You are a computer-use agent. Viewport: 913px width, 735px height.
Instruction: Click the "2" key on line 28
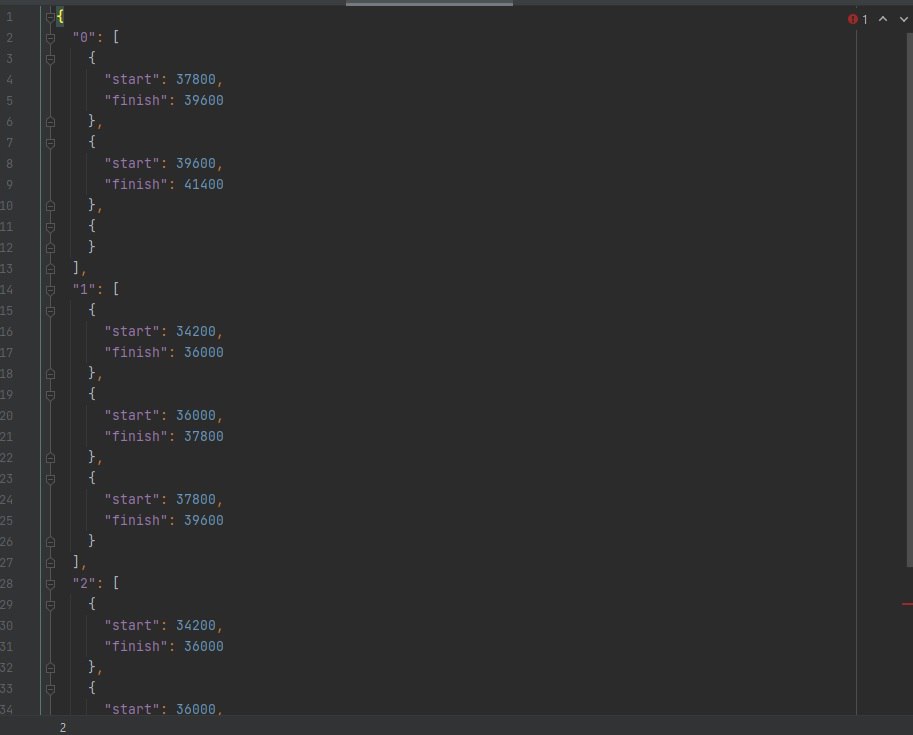84,583
